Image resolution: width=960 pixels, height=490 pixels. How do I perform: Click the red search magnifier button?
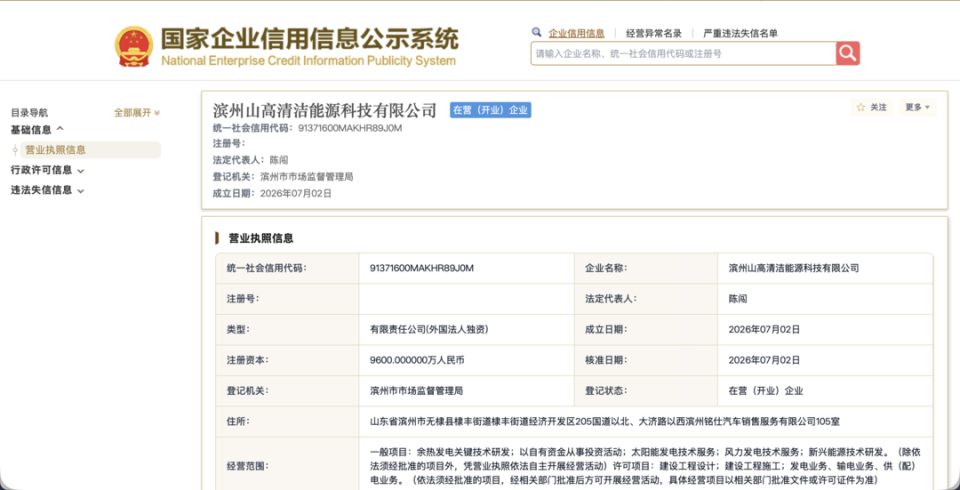click(x=848, y=53)
